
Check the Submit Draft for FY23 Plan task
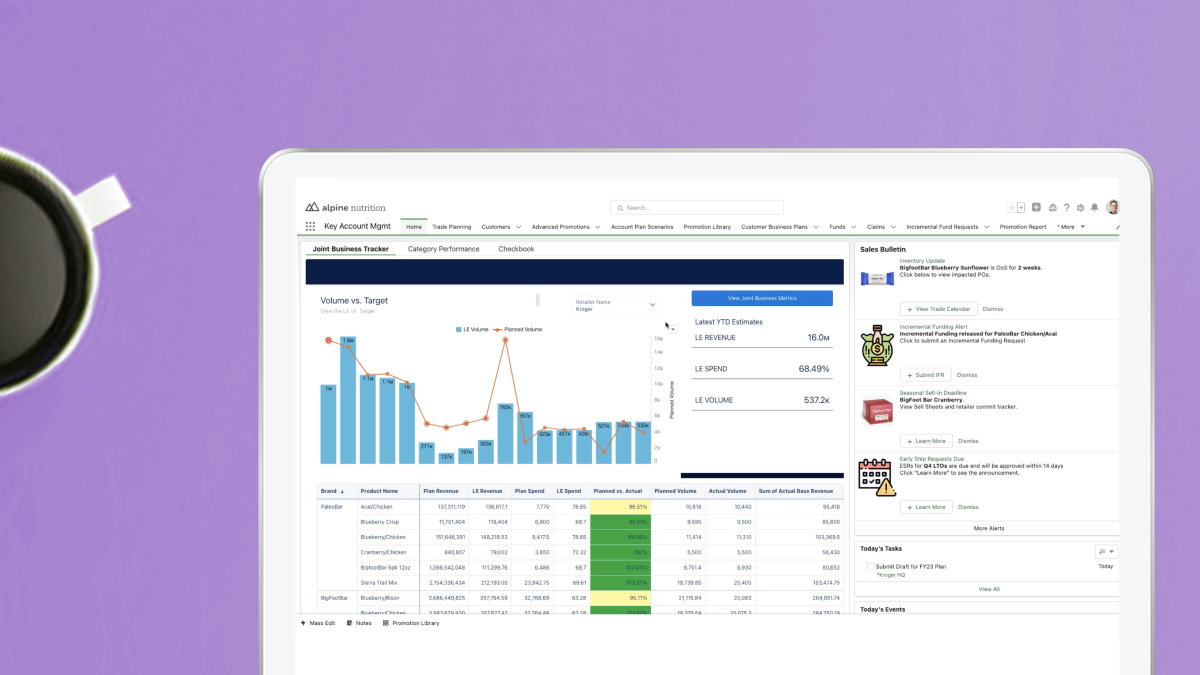coord(870,566)
